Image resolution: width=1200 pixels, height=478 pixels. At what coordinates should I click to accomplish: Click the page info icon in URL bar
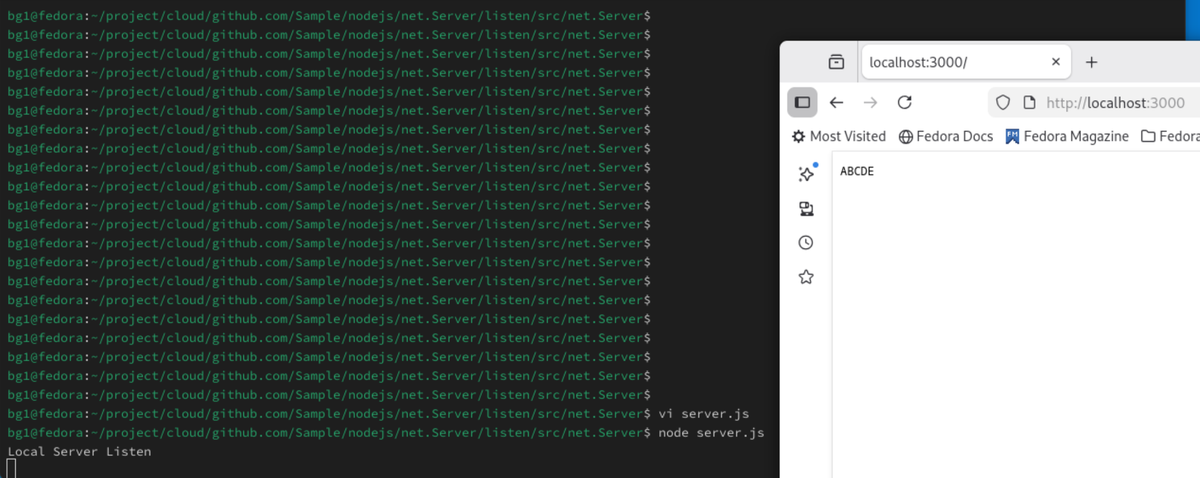click(x=1028, y=102)
